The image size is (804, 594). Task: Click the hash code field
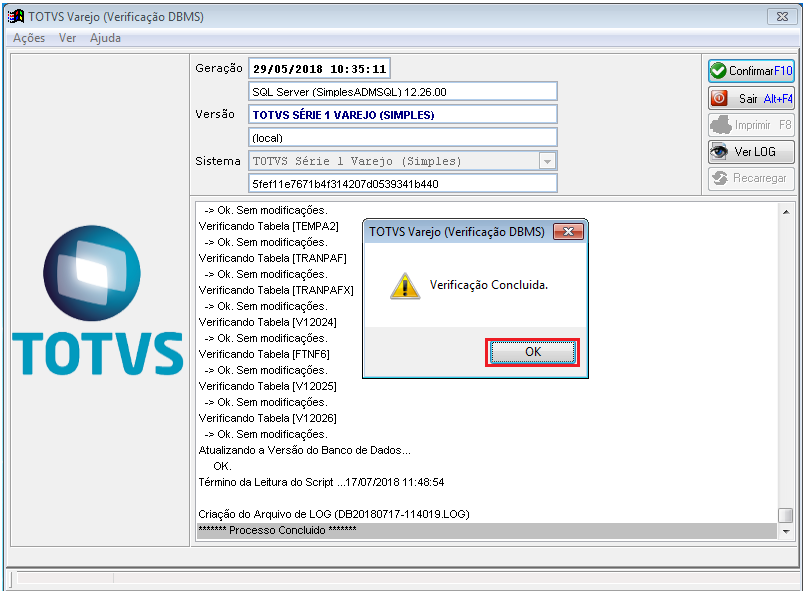403,184
